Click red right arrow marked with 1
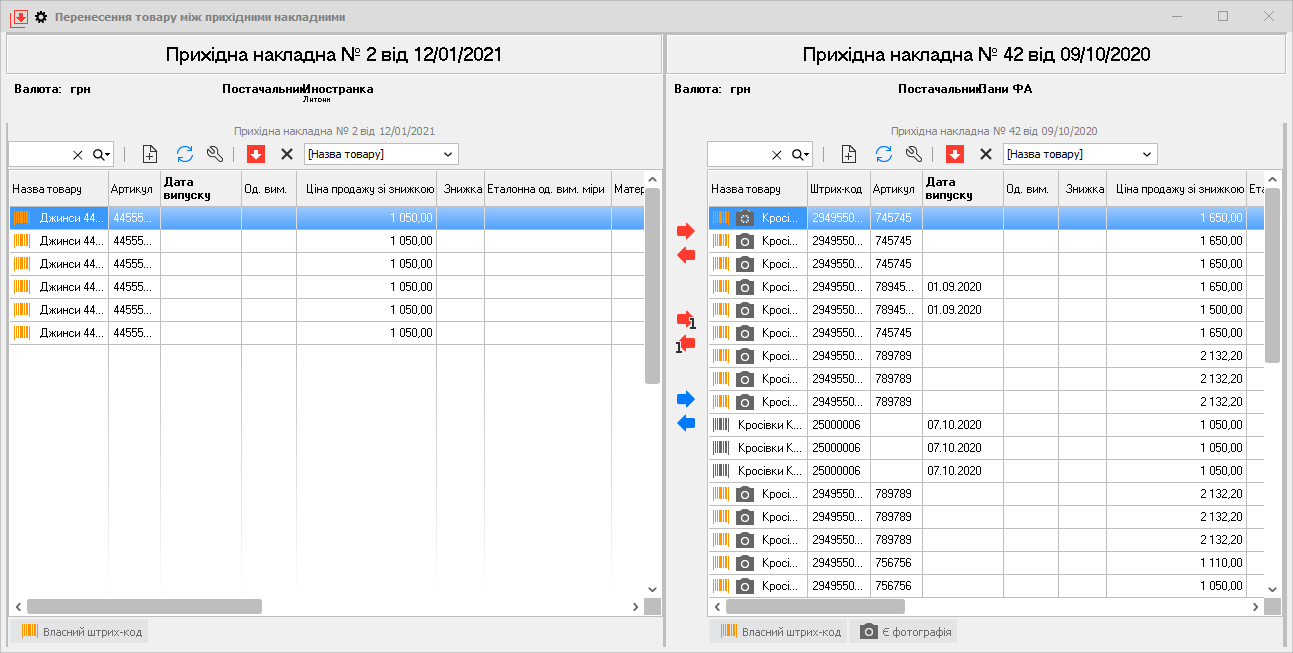1293x653 pixels. 685,320
